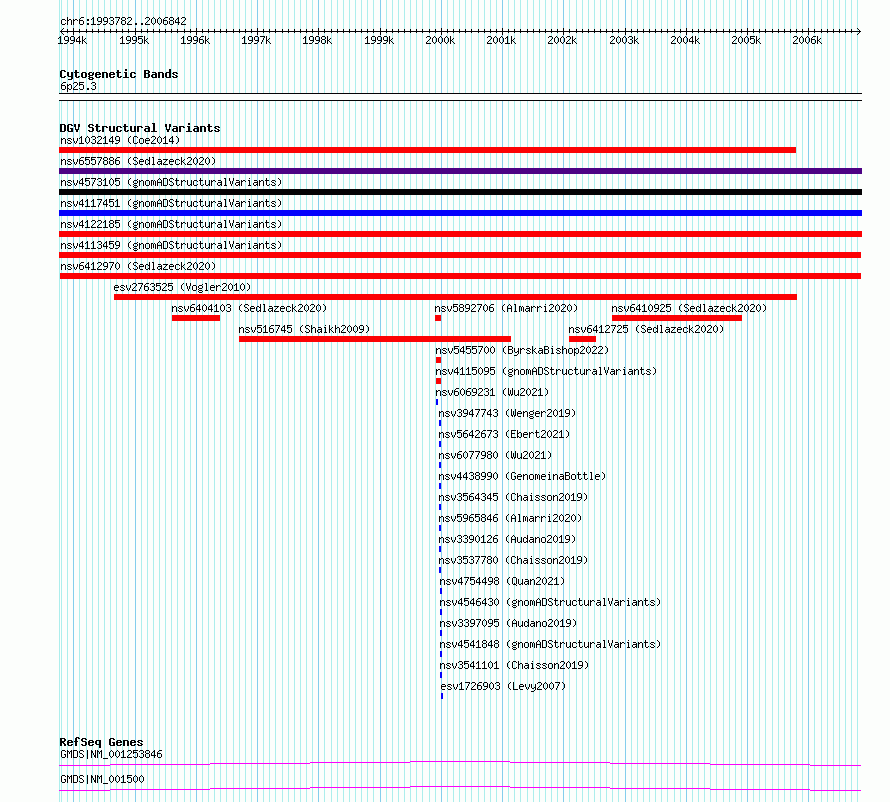Click esv1726903 (Levy2007) label
The width and height of the screenshot is (890, 802).
(x=503, y=686)
